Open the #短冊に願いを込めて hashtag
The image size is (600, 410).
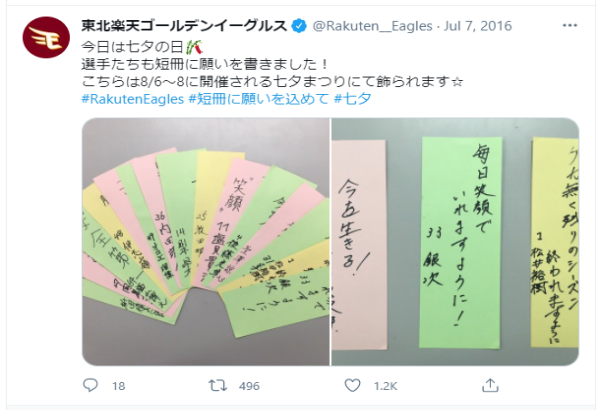point(259,99)
